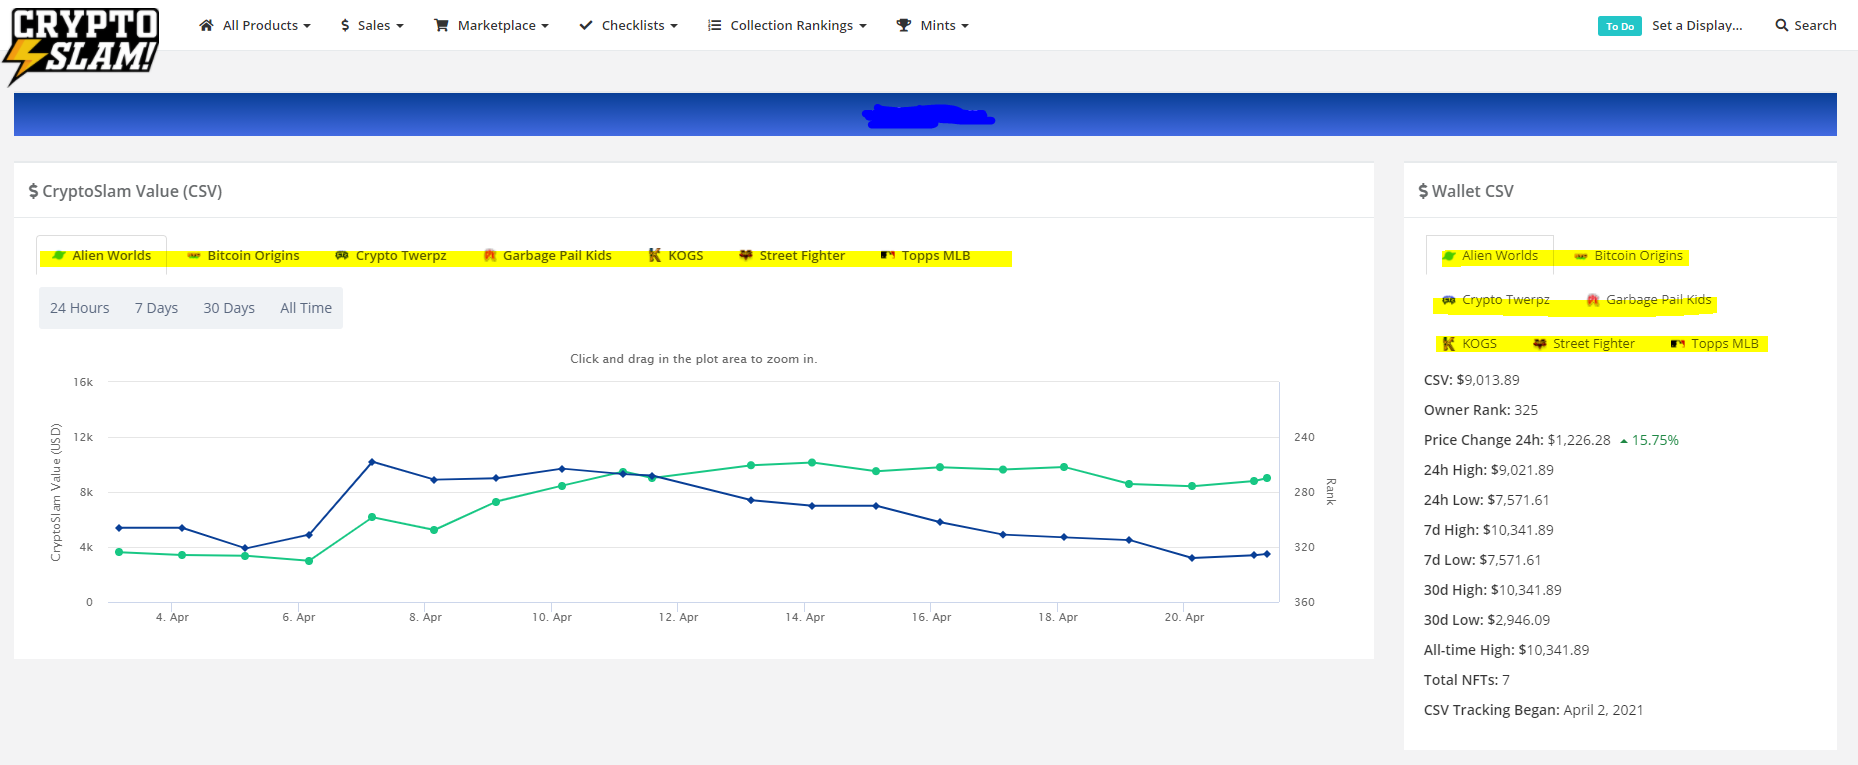The width and height of the screenshot is (1858, 765).
Task: Click the Street Fighter icon in Wallet CSV
Action: tap(1540, 344)
